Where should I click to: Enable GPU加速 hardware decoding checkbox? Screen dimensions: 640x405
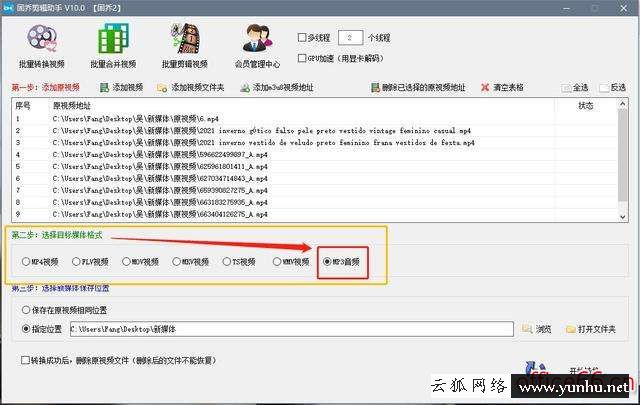coord(302,58)
